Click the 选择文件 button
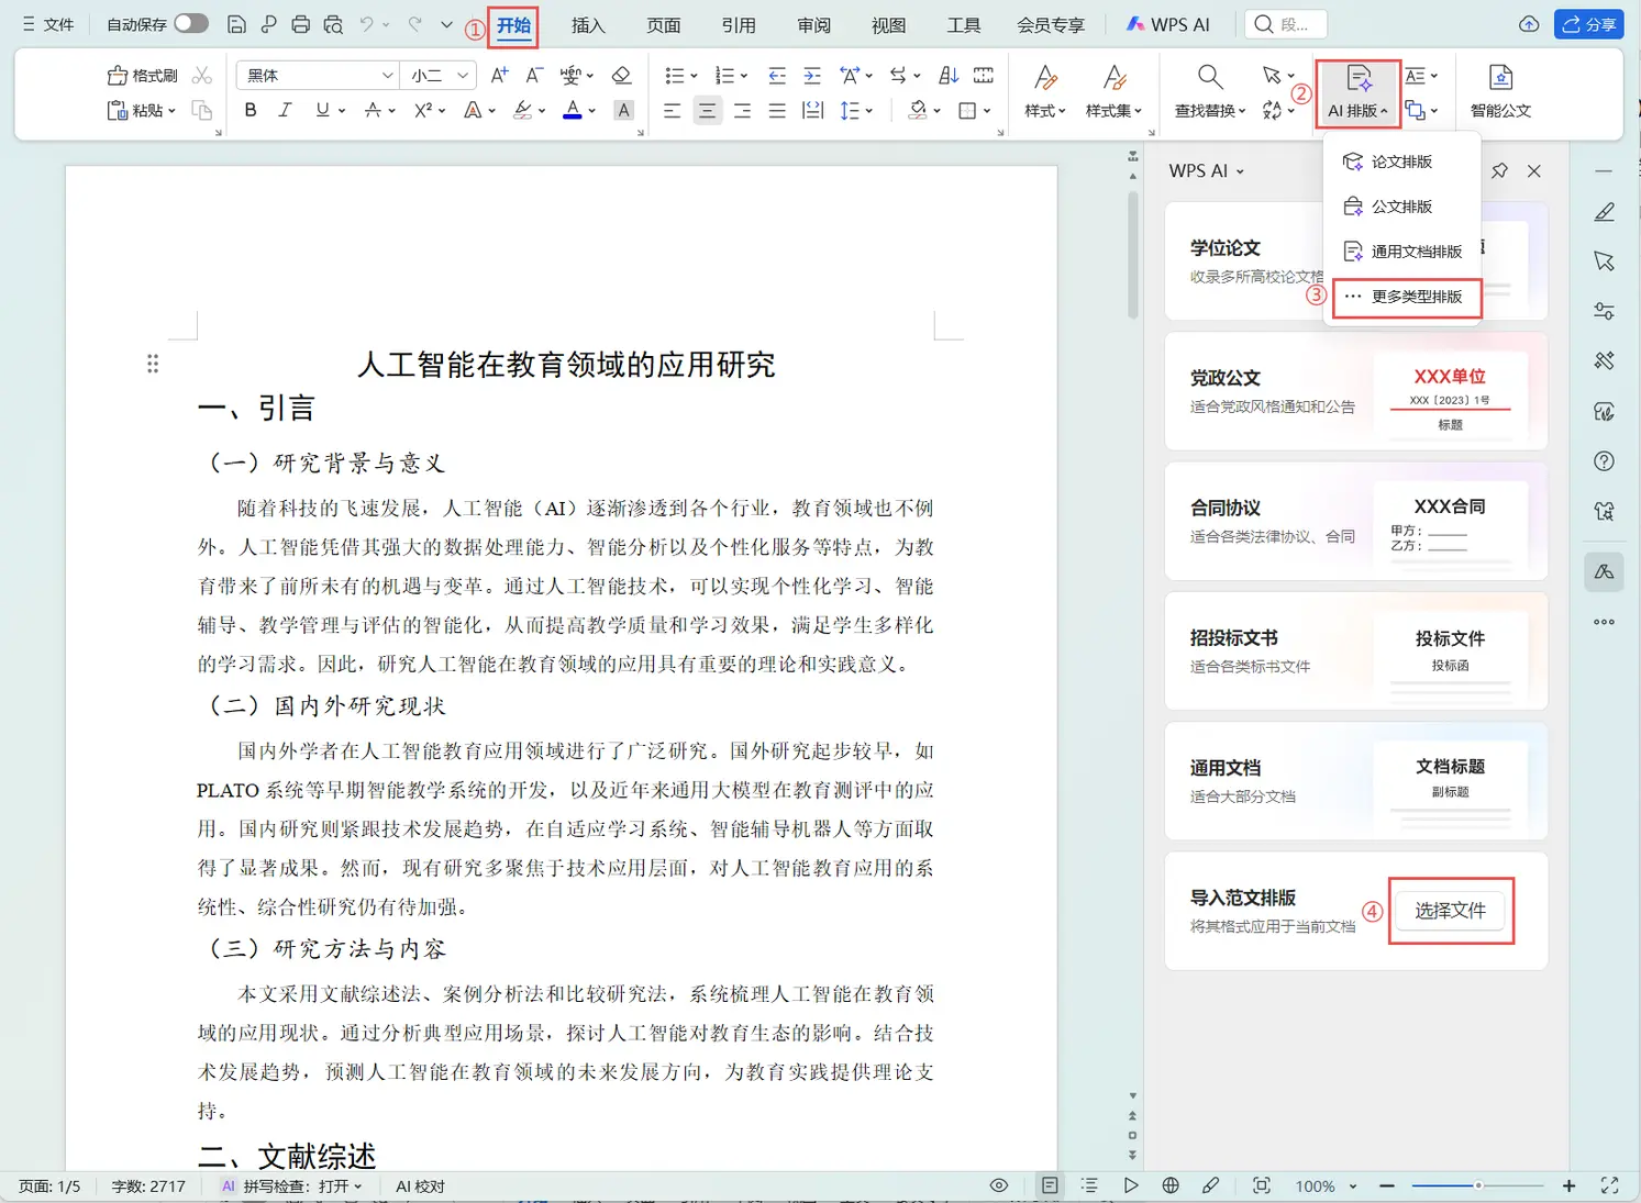 [x=1450, y=910]
